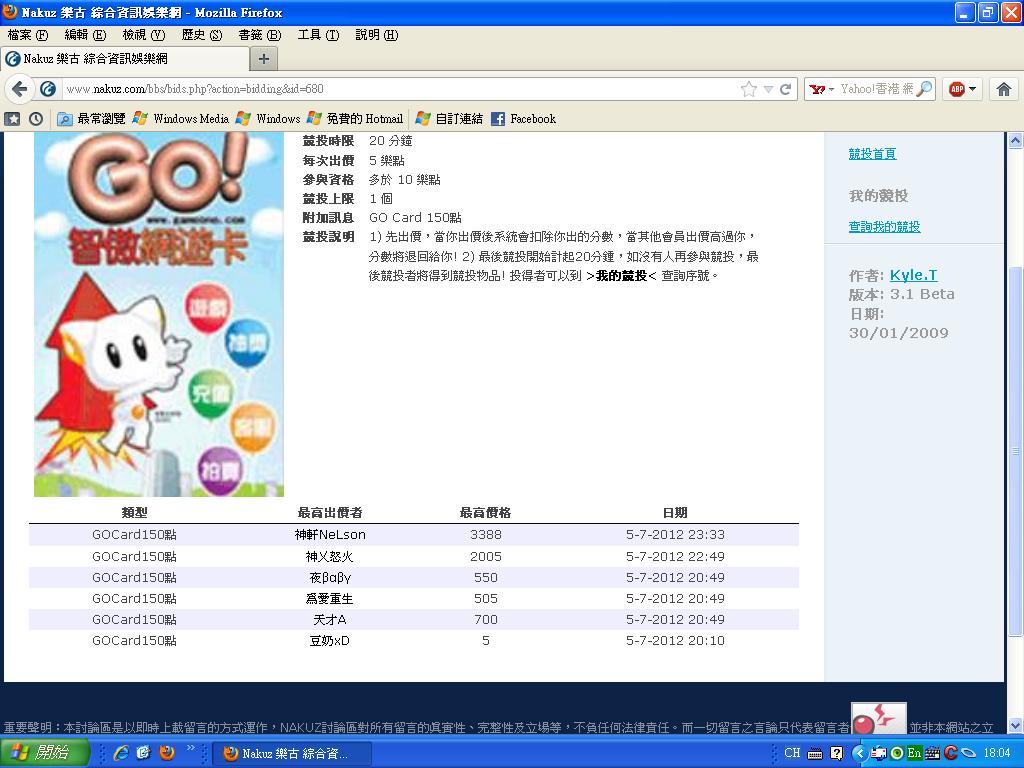The image size is (1024, 768).
Task: Open the Windows Media bookmark
Action: coord(180,119)
